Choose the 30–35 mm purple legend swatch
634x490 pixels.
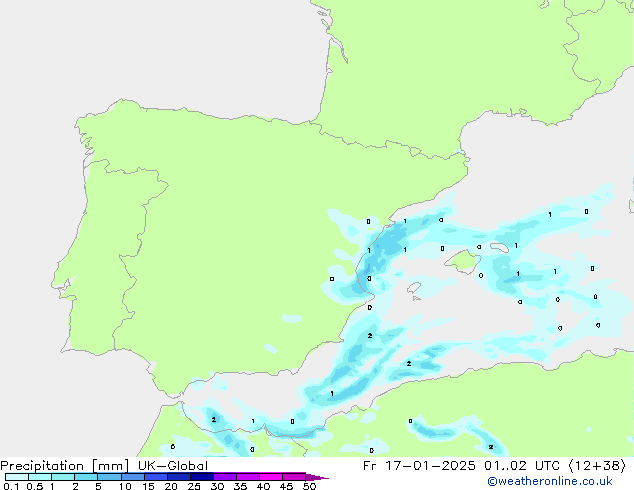tap(225, 477)
